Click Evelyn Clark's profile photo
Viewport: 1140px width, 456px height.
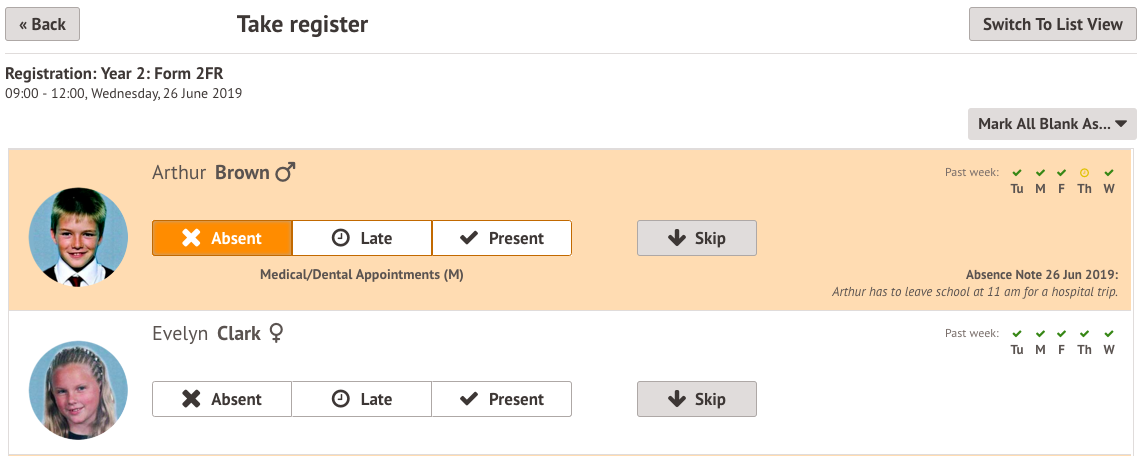[x=78, y=390]
